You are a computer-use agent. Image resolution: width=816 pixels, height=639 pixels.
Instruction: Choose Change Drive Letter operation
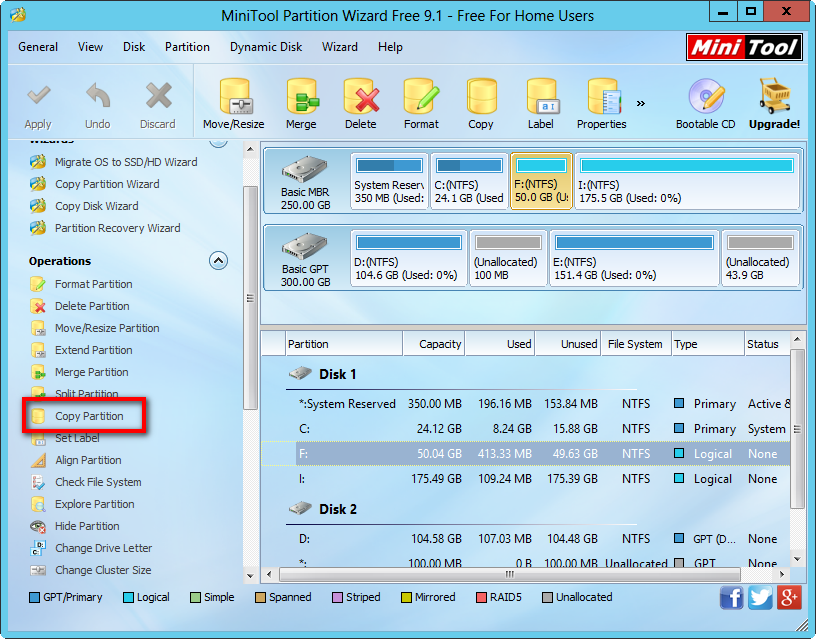pyautogui.click(x=92, y=548)
